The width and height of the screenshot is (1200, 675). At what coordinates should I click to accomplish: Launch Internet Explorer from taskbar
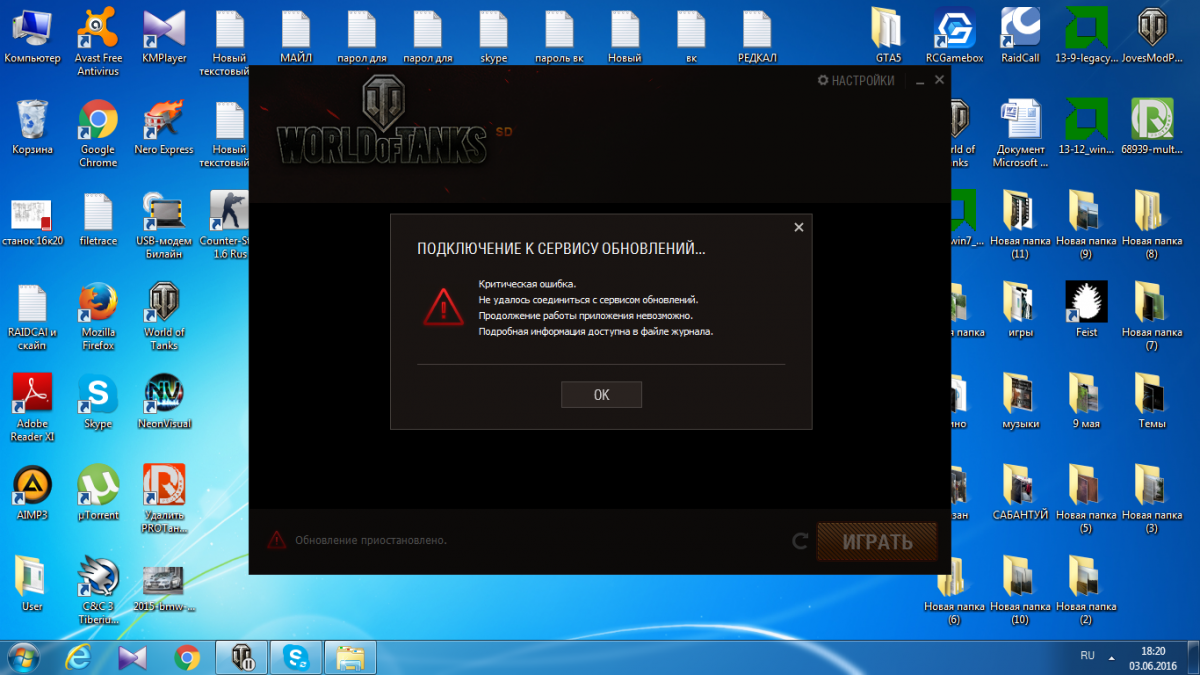79,657
